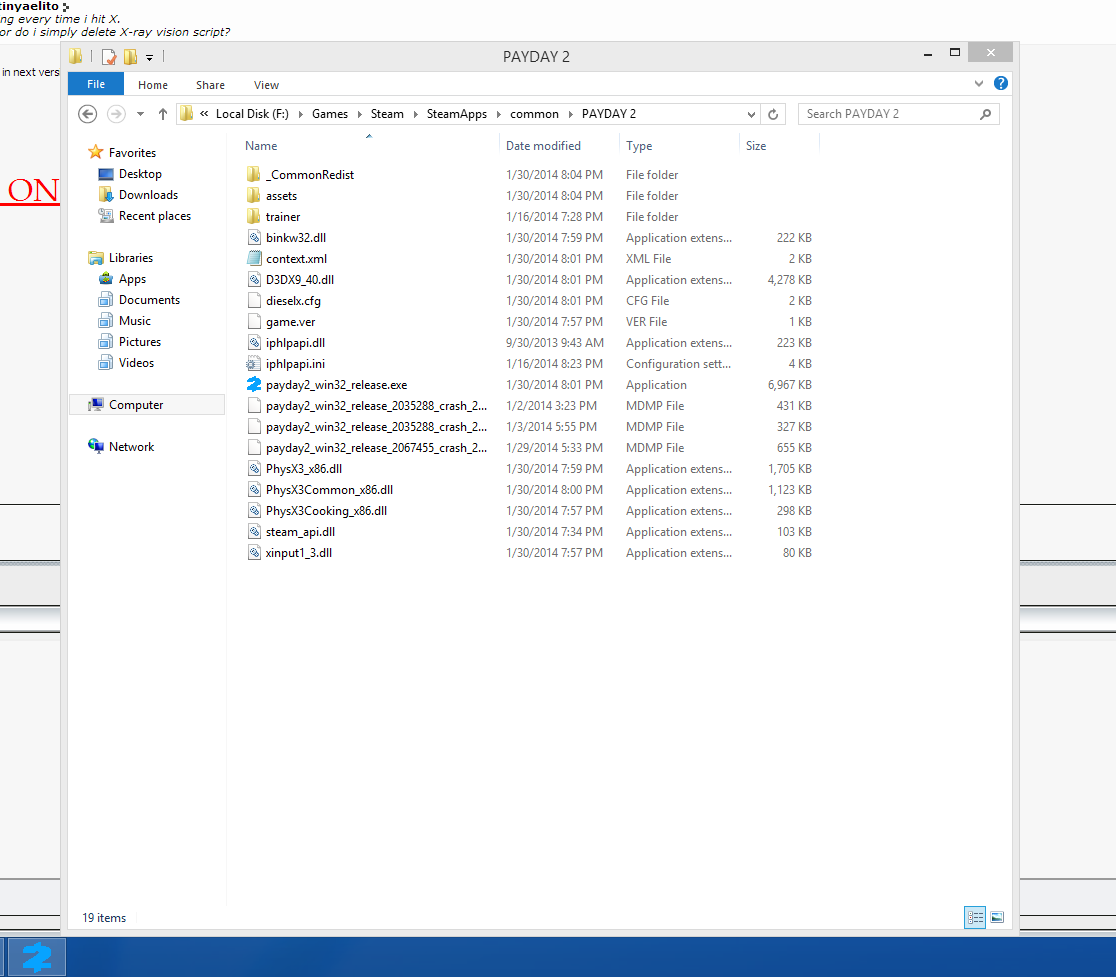Viewport: 1116px width, 977px height.
Task: Click the Properties quick access icon
Action: (x=109, y=56)
